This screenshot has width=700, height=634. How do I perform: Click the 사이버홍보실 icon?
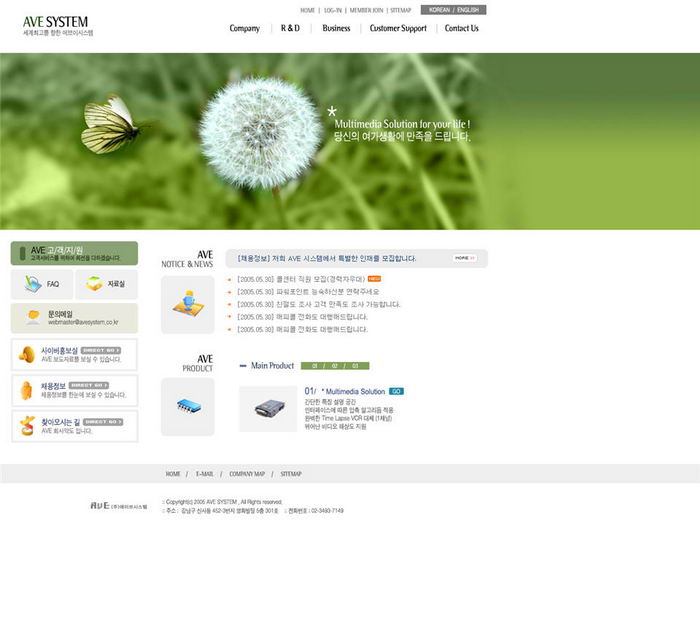pos(27,355)
